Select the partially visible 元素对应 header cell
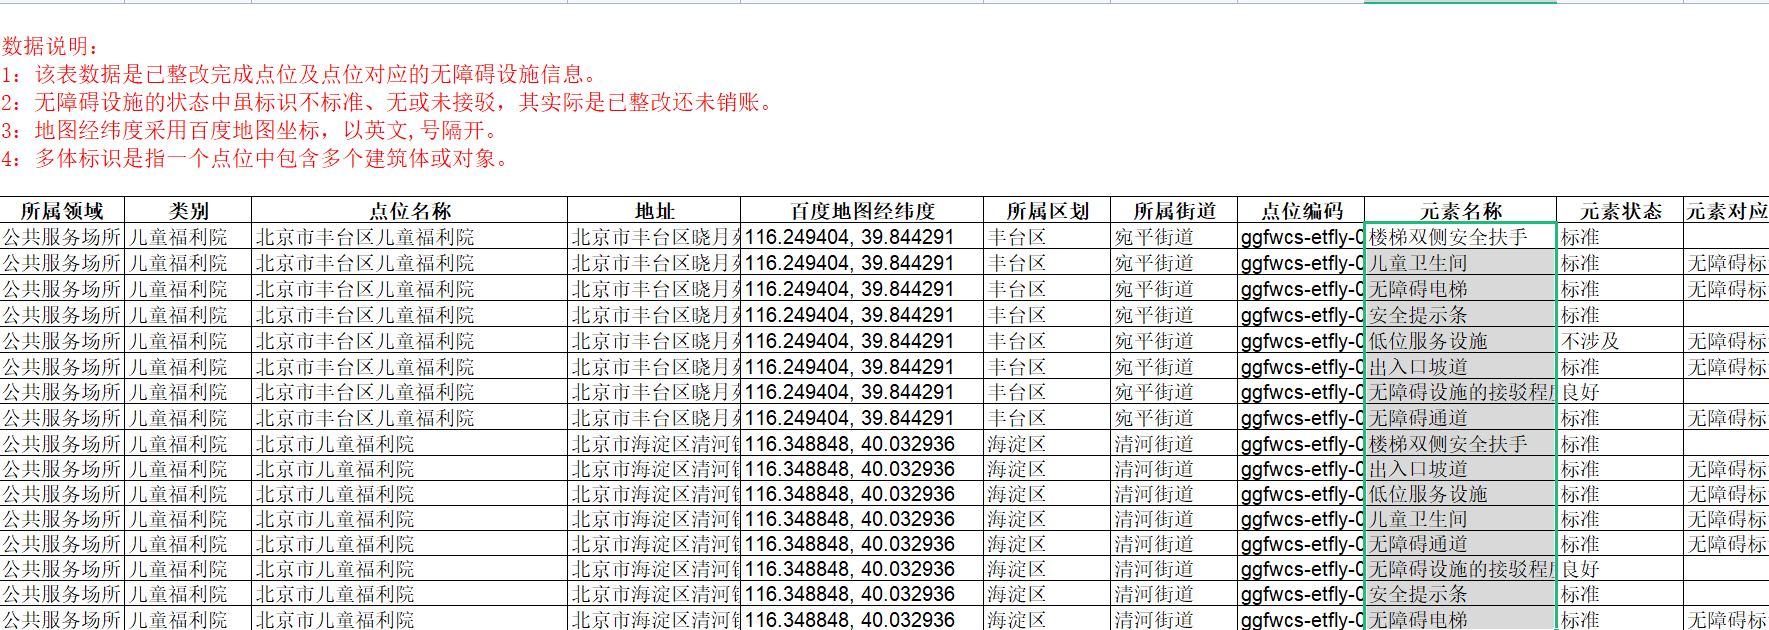The width and height of the screenshot is (1769, 630). (1726, 211)
